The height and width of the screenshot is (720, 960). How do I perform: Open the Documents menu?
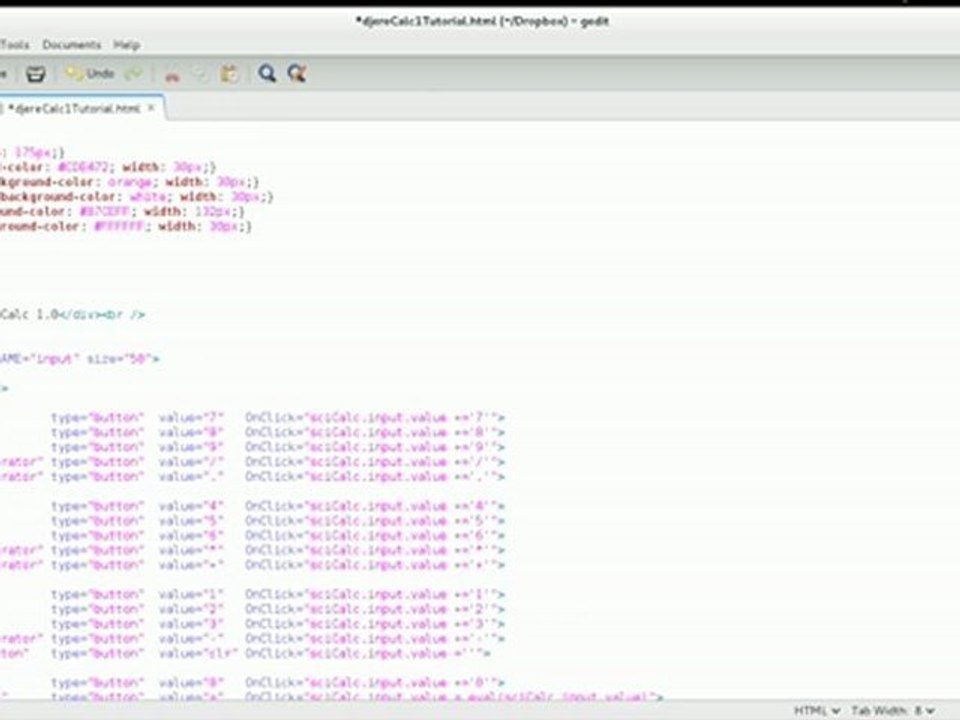[72, 45]
